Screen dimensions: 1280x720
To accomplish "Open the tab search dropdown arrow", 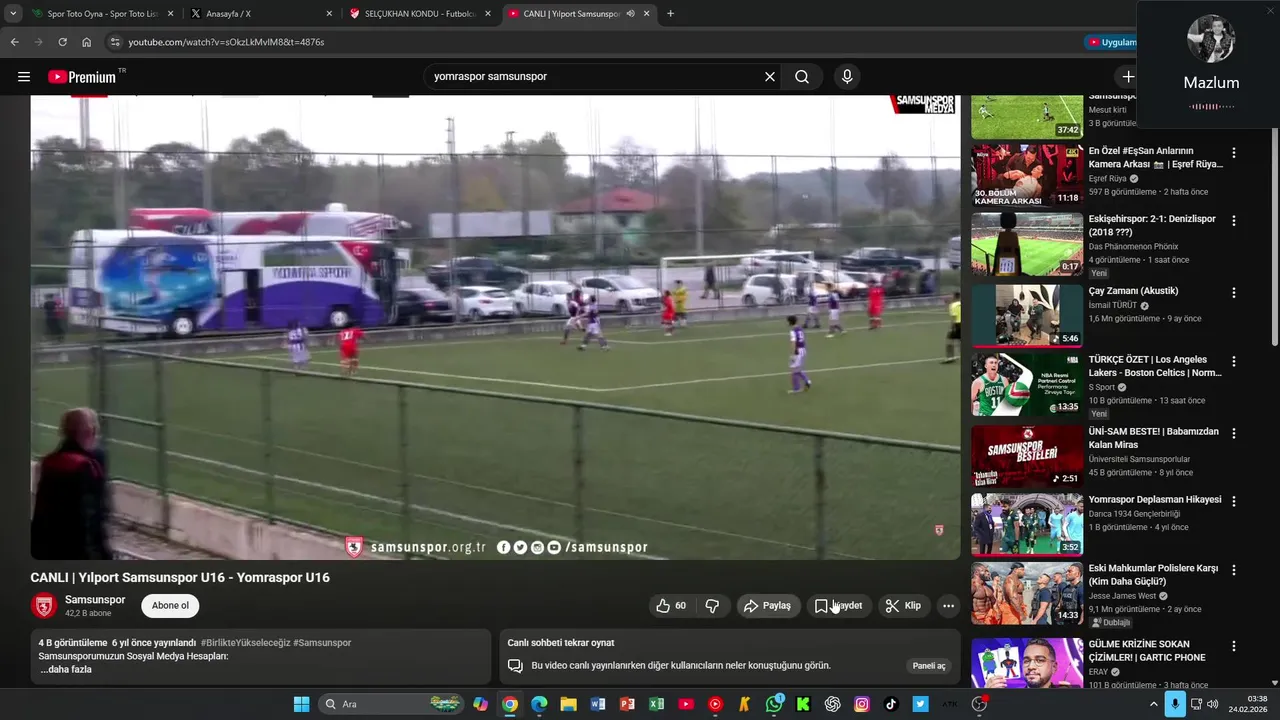I will coord(13,14).
